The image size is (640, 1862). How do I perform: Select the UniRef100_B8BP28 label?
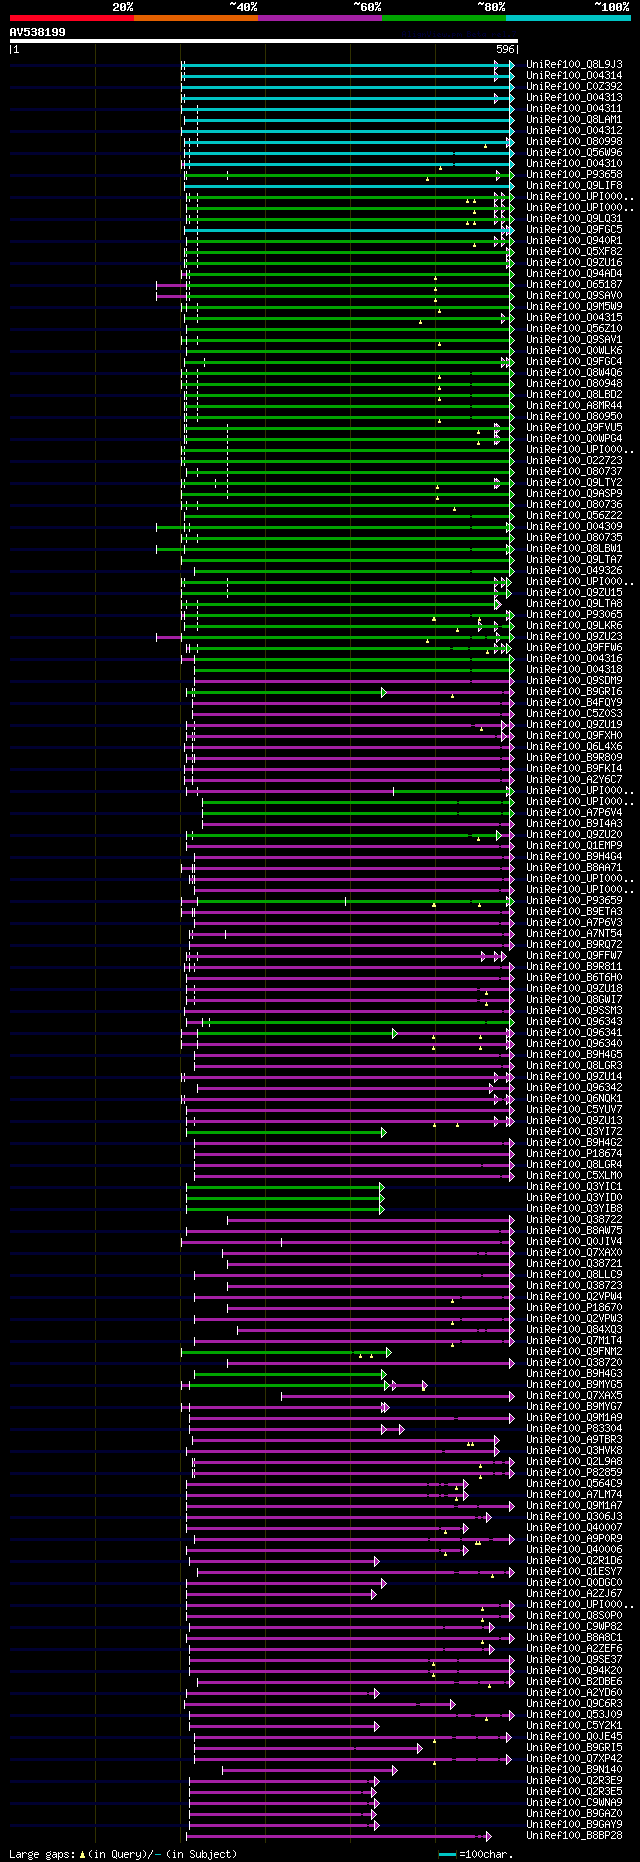point(574,1835)
